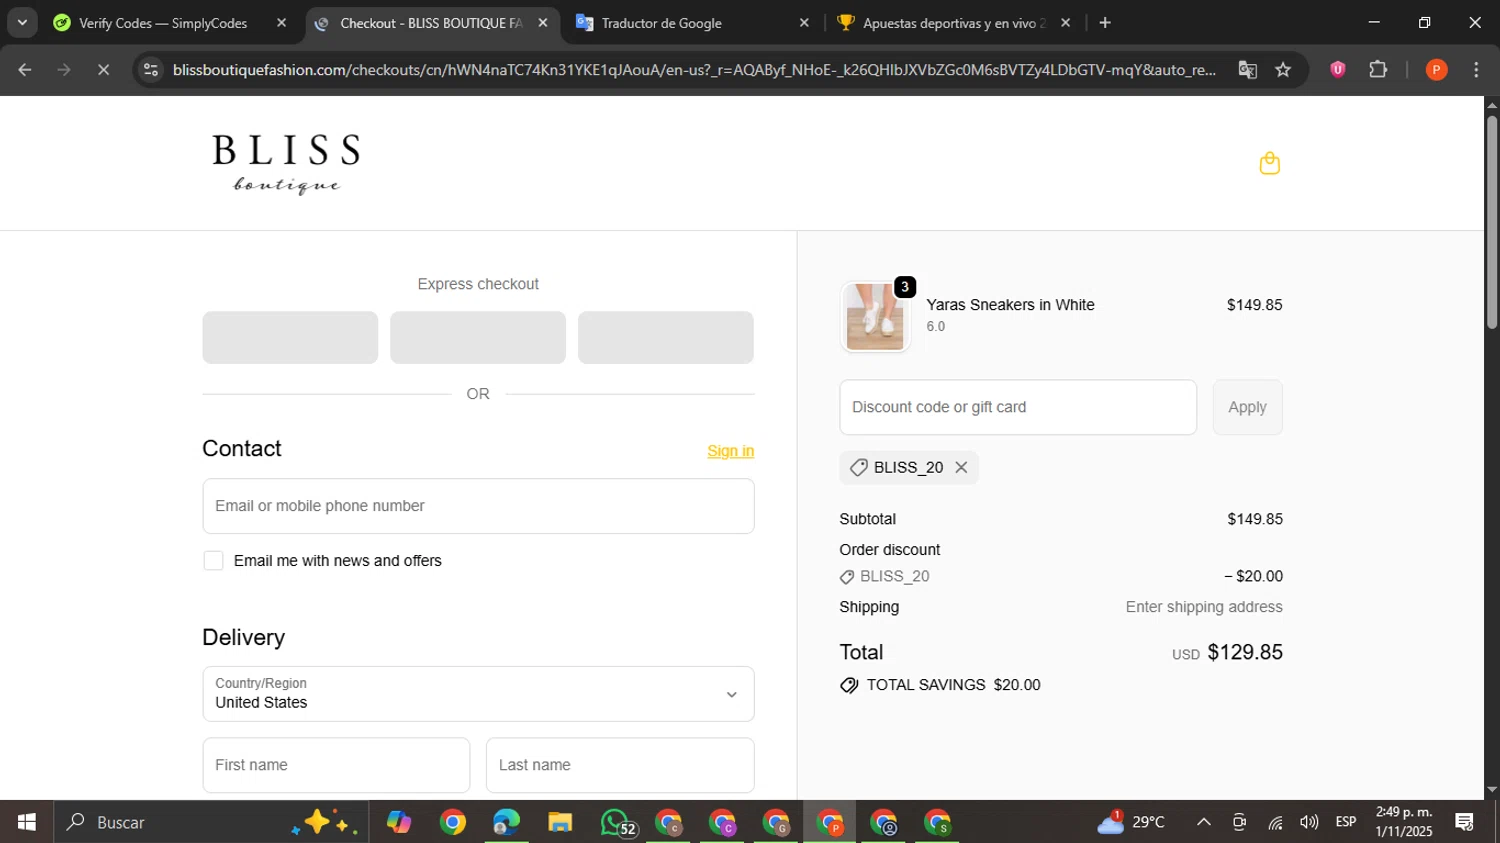View site information icon in address bar
This screenshot has height=843, width=1500.
(151, 69)
